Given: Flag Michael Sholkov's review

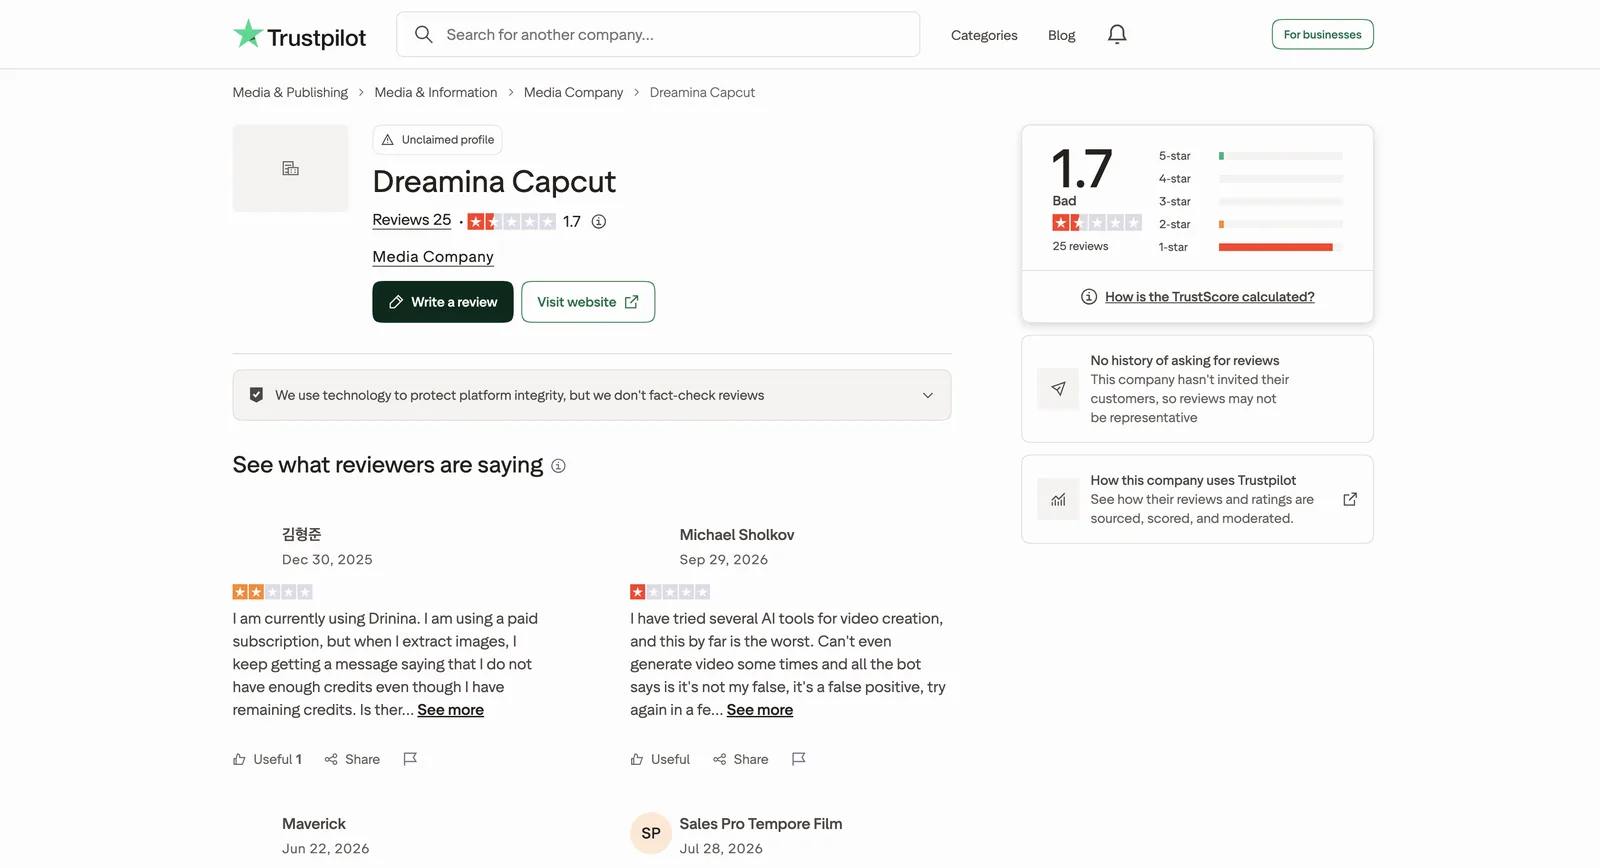Looking at the screenshot, I should click(798, 759).
